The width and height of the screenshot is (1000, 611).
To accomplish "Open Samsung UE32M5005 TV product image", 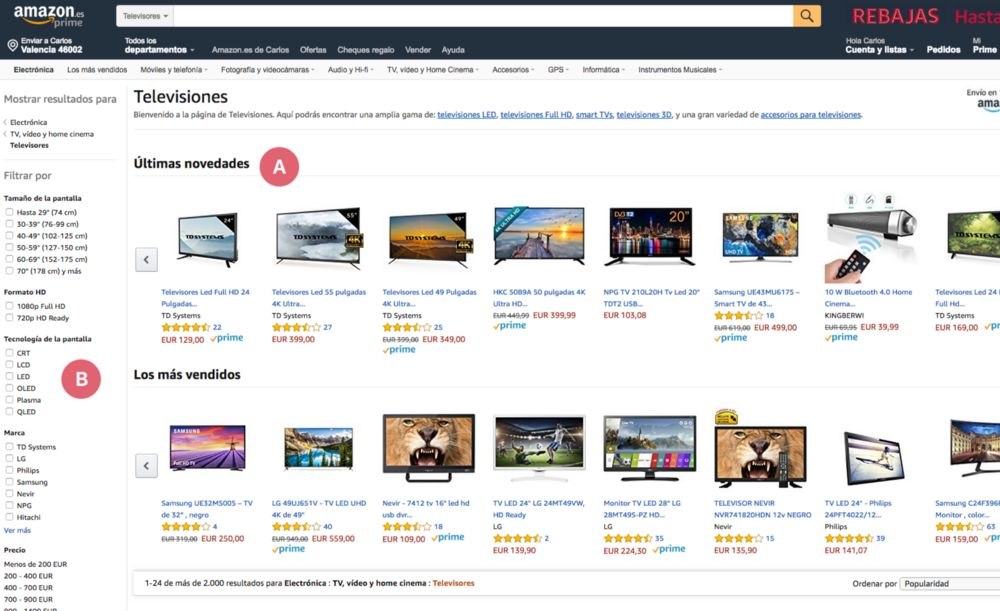I will 208,448.
